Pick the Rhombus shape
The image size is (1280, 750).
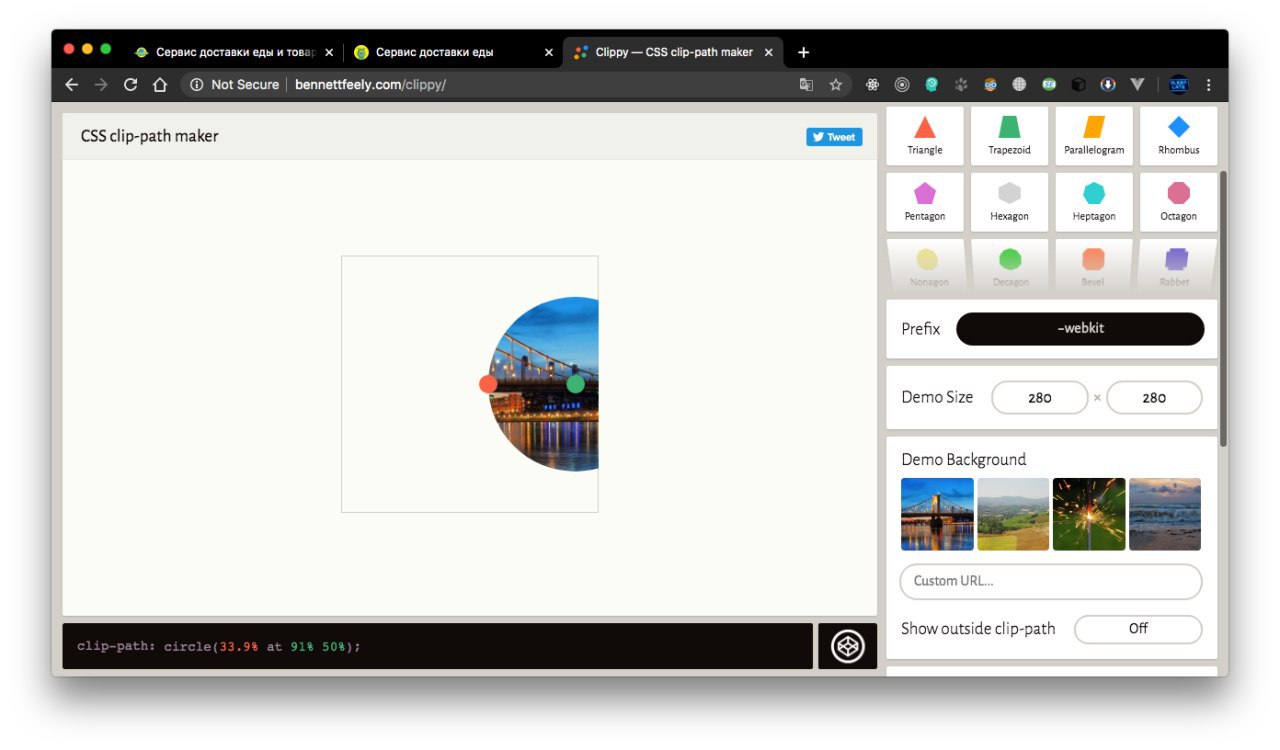point(1178,135)
